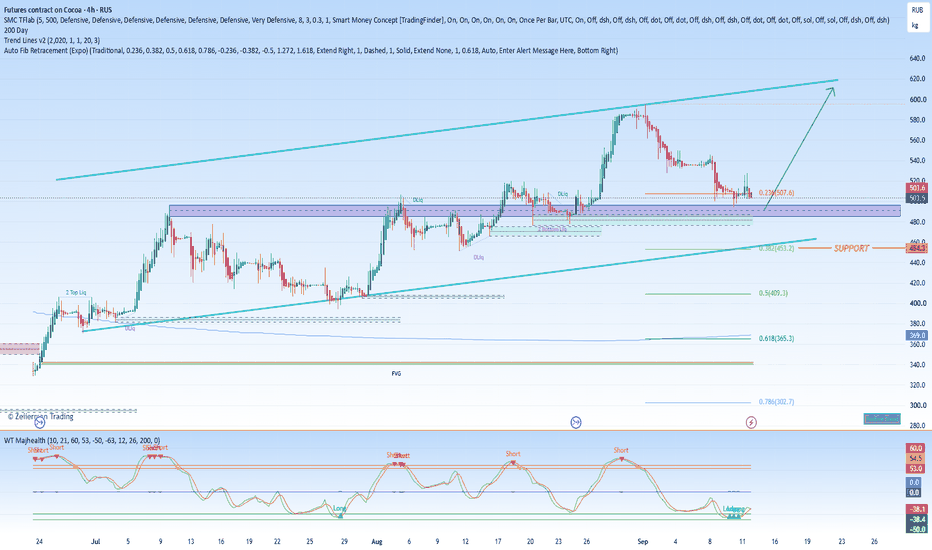The height and width of the screenshot is (550, 932).
Task: Click the Long signal marker in oscillator
Action: coord(340,509)
